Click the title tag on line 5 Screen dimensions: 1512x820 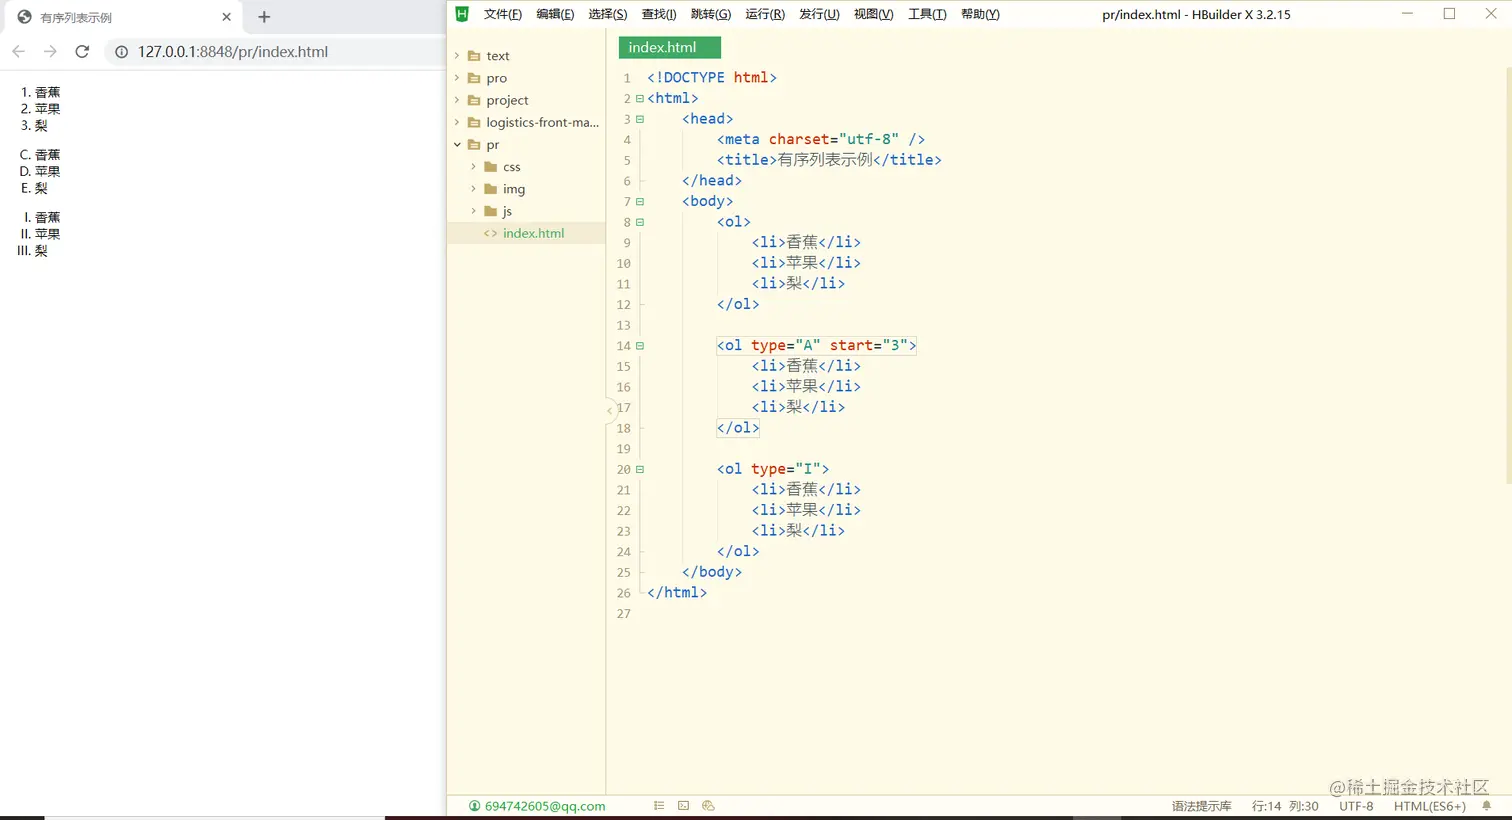point(829,160)
